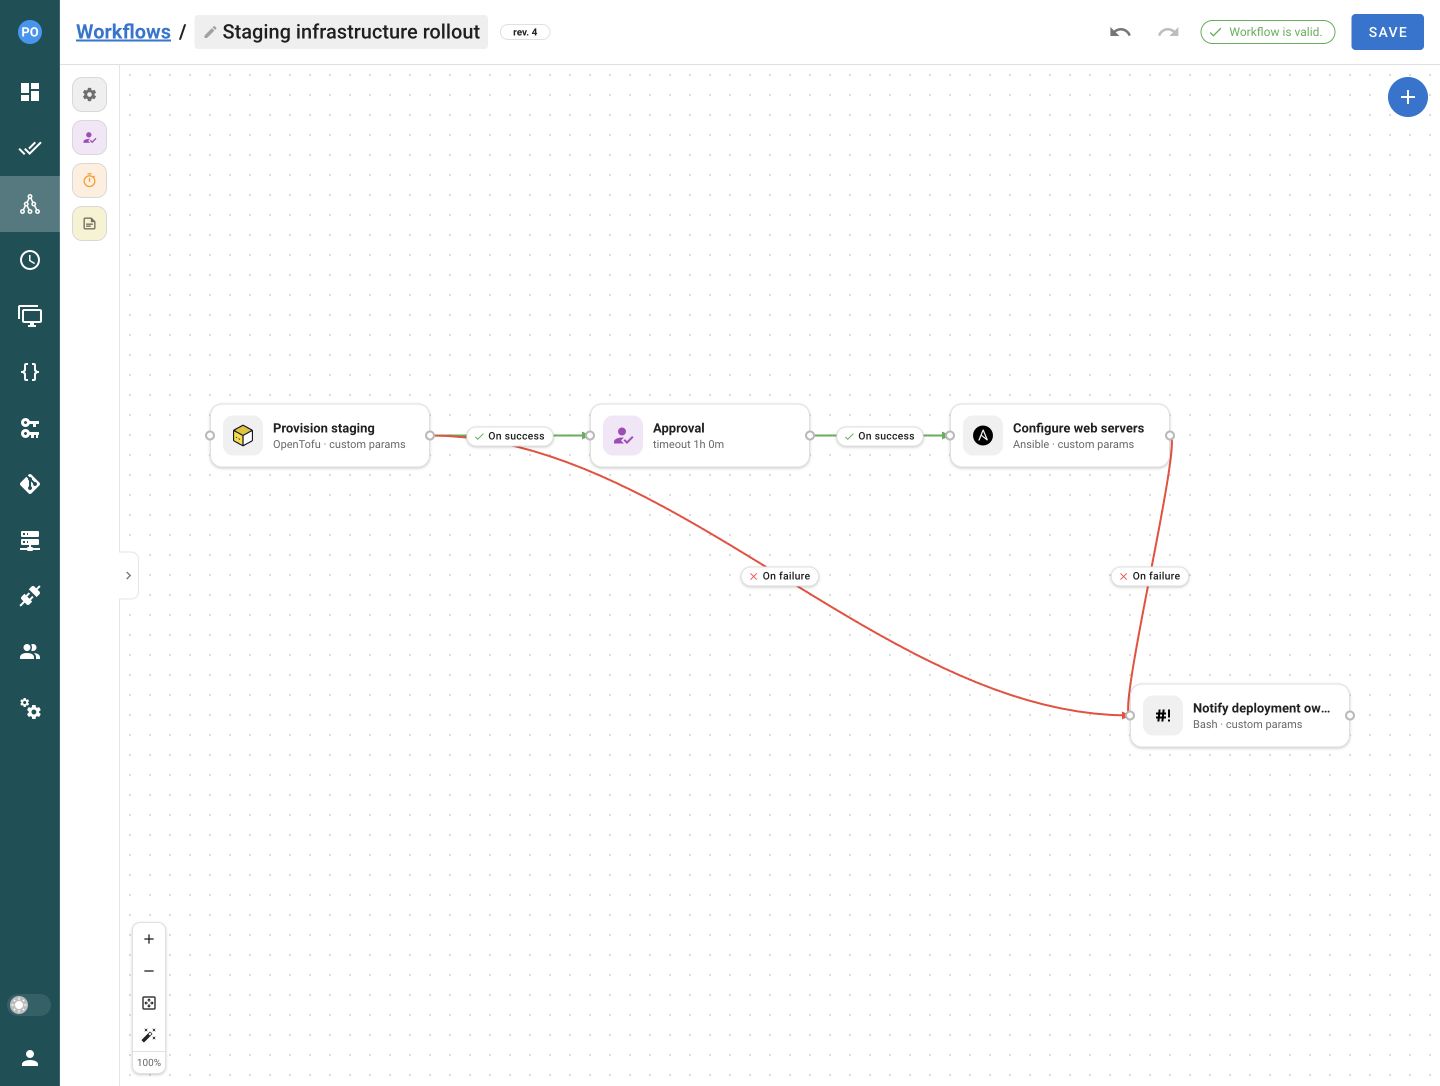Click On success label after Provision staging

(x=509, y=436)
